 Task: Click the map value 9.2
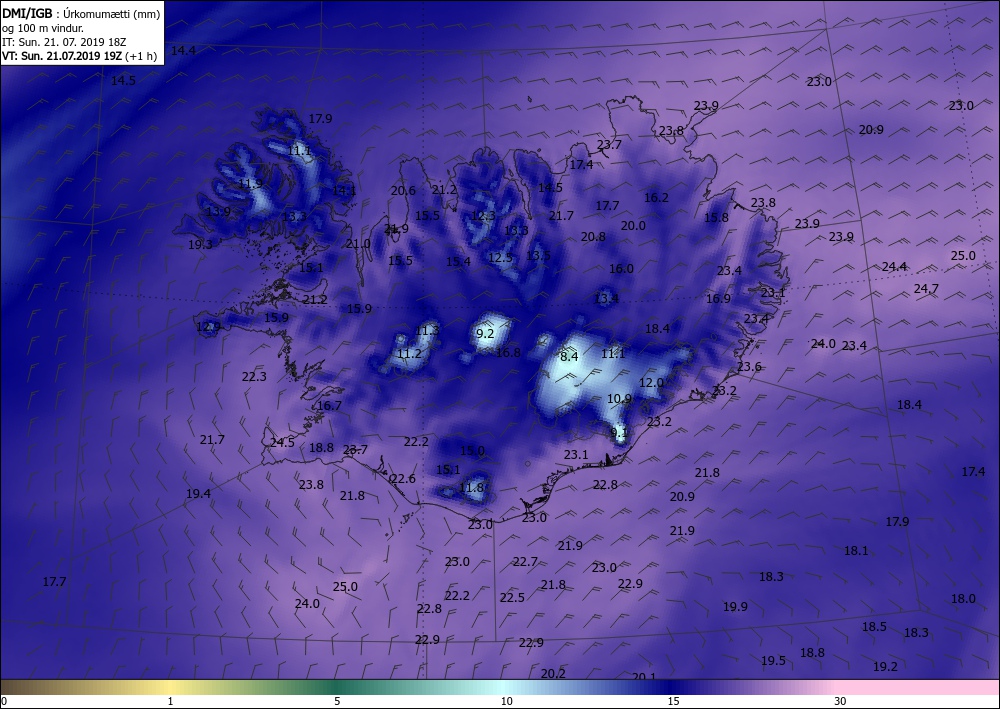(485, 333)
